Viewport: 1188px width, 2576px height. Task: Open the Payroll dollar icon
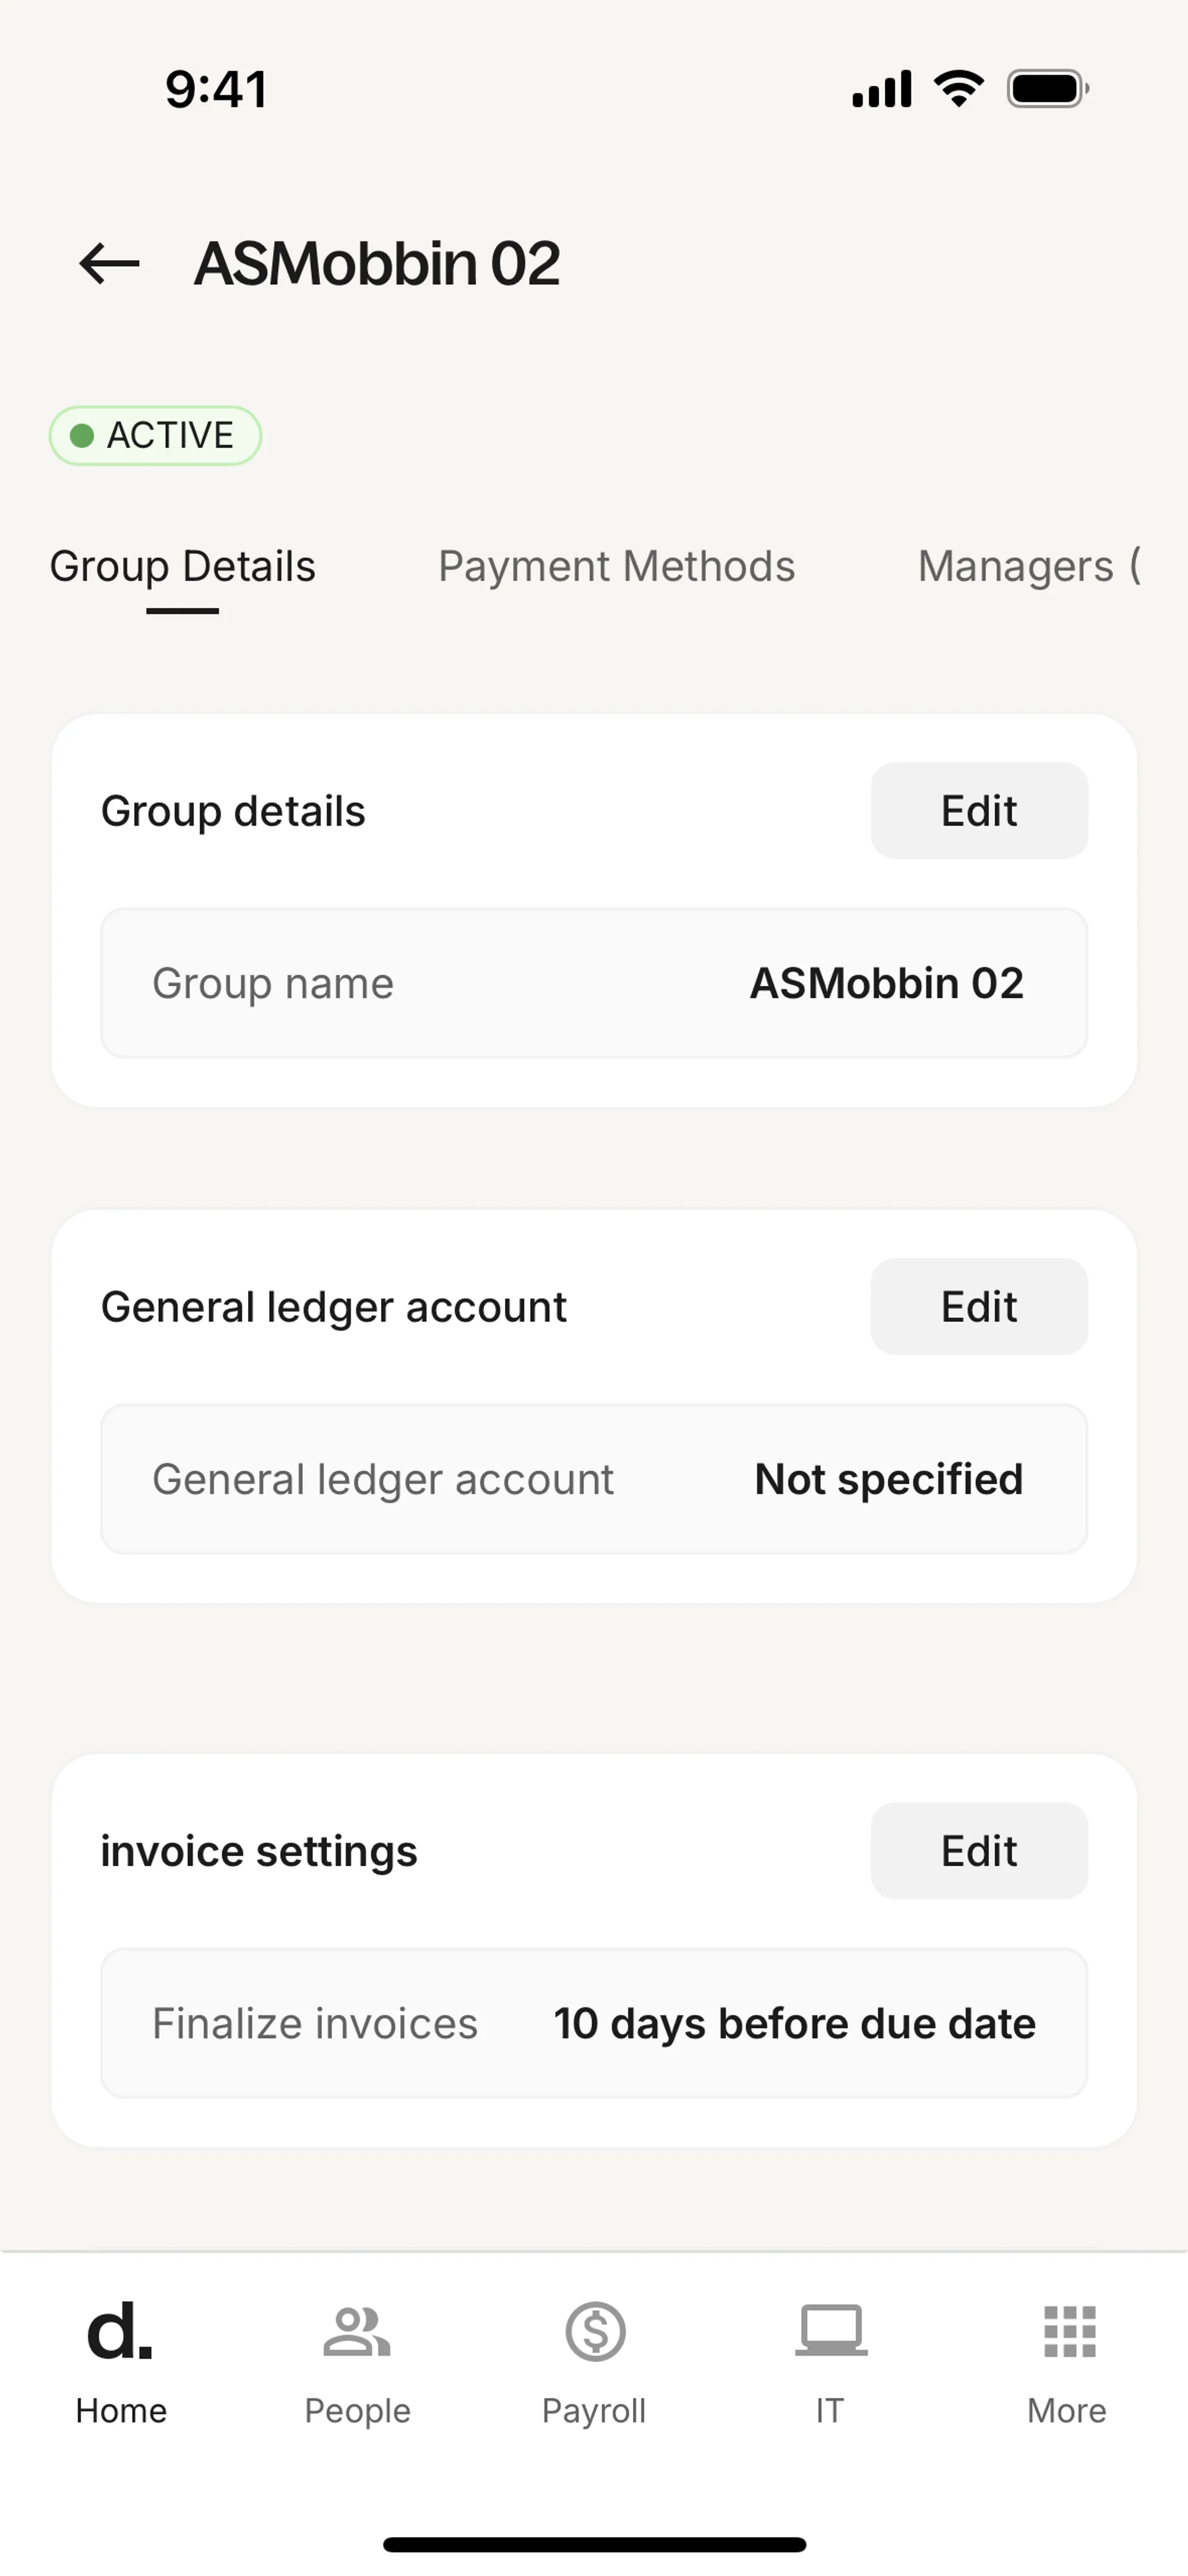[595, 2331]
